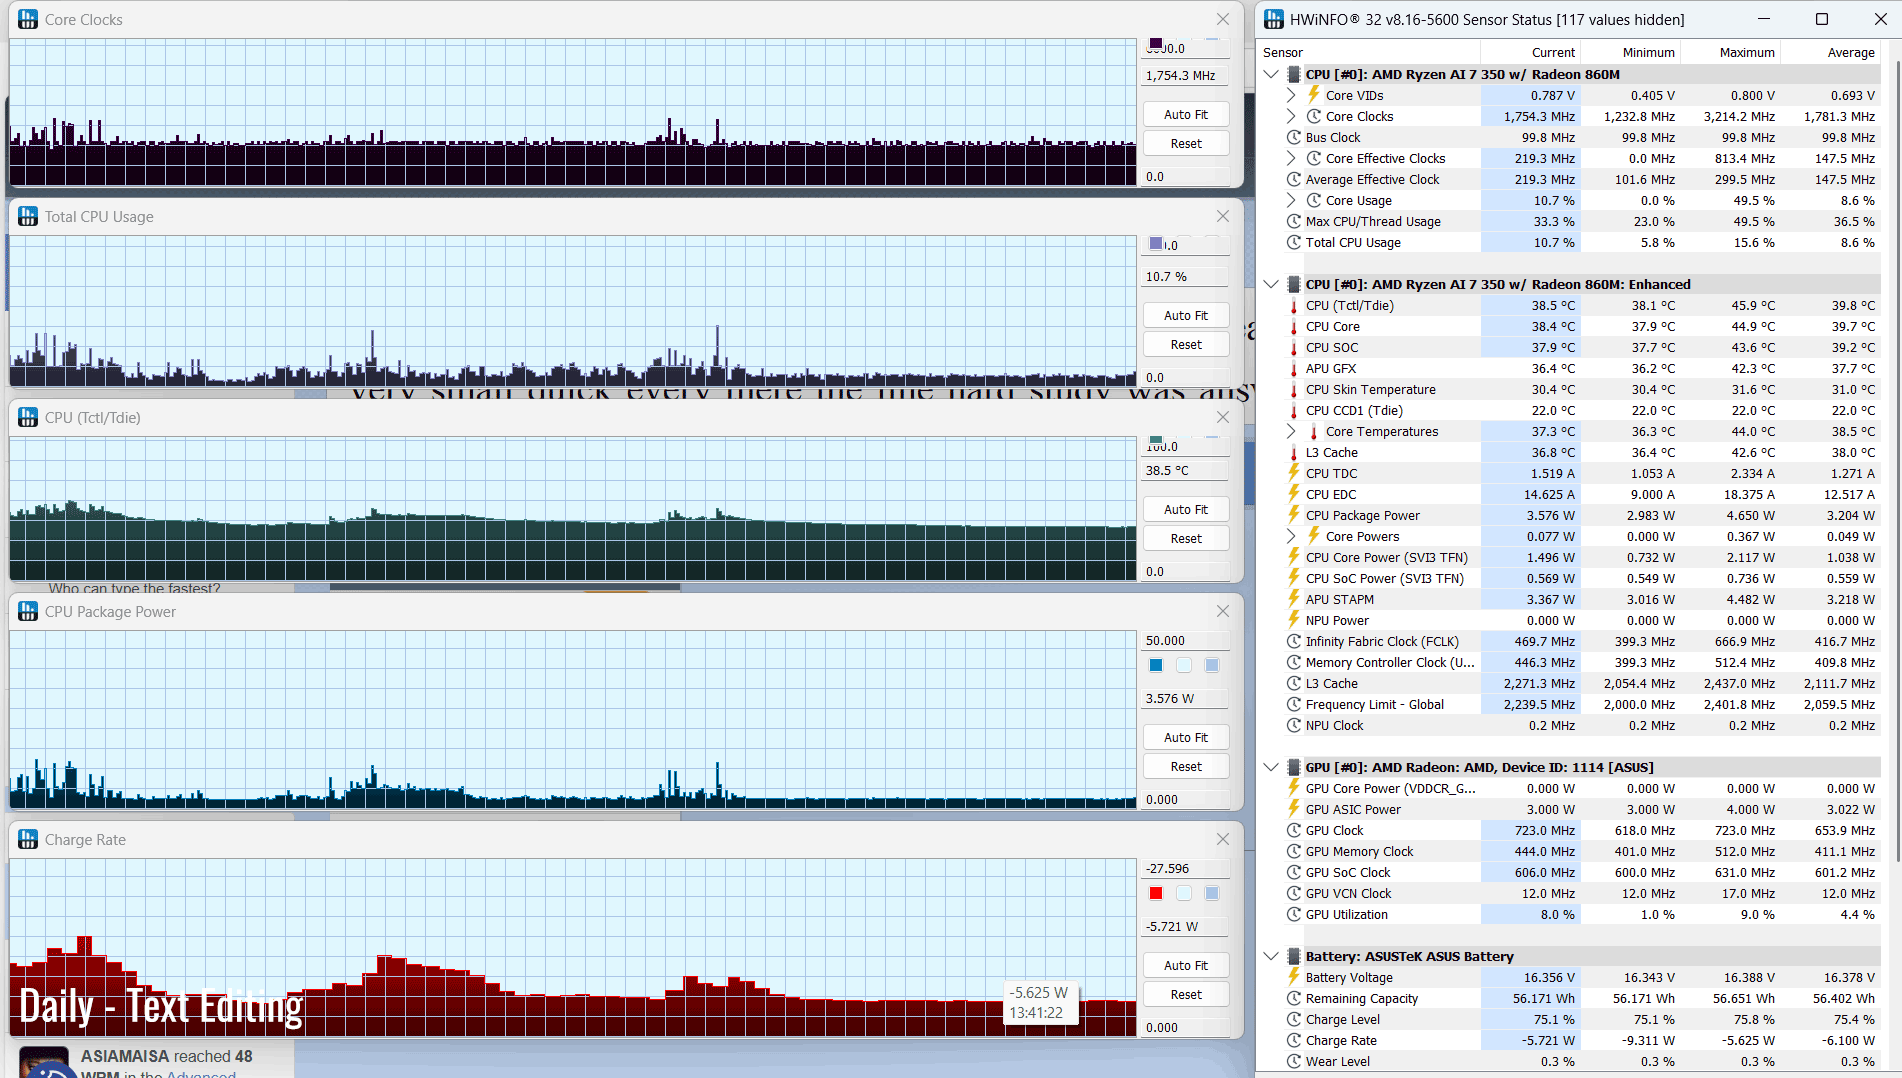The width and height of the screenshot is (1902, 1078).
Task: Click the GPU [#0] group chip icon
Action: (x=1293, y=768)
